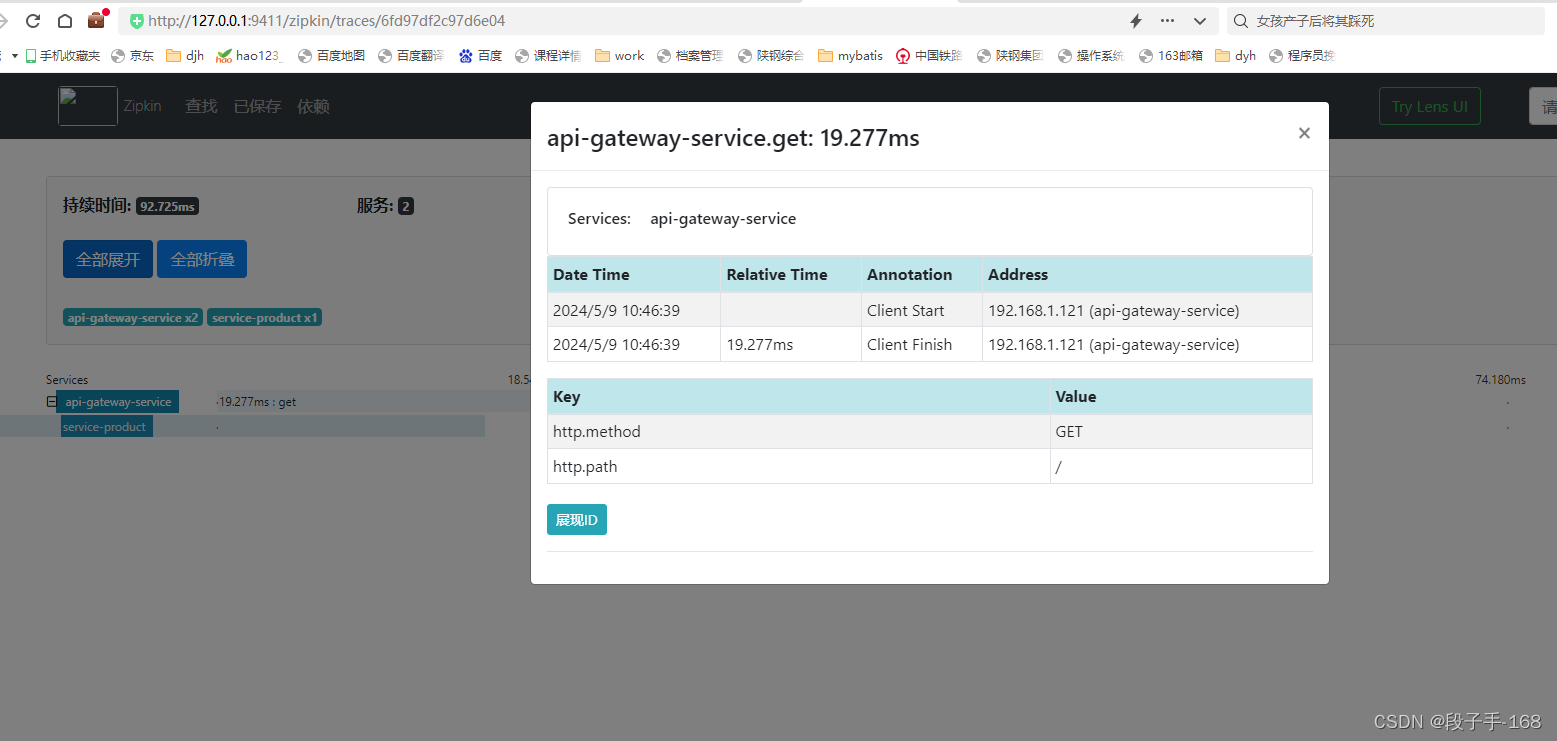Click the search magnifier icon
The width and height of the screenshot is (1557, 741).
[1241, 21]
